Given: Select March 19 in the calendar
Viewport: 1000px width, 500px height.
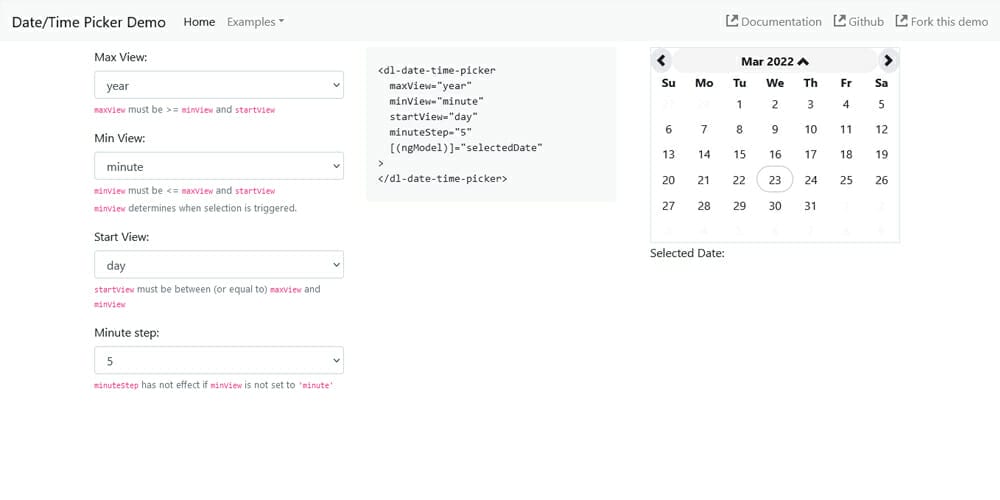Looking at the screenshot, I should tap(881, 154).
